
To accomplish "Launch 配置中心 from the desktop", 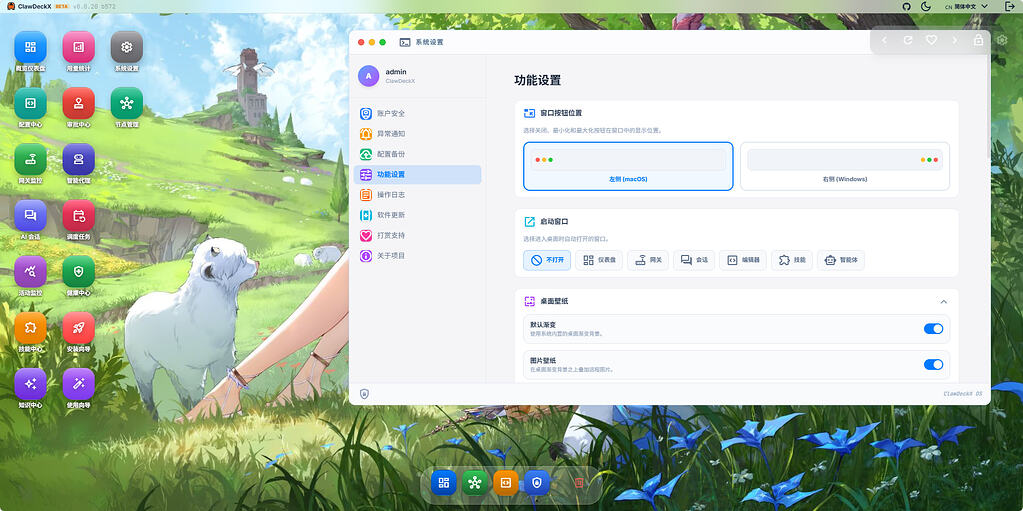I will [31, 103].
